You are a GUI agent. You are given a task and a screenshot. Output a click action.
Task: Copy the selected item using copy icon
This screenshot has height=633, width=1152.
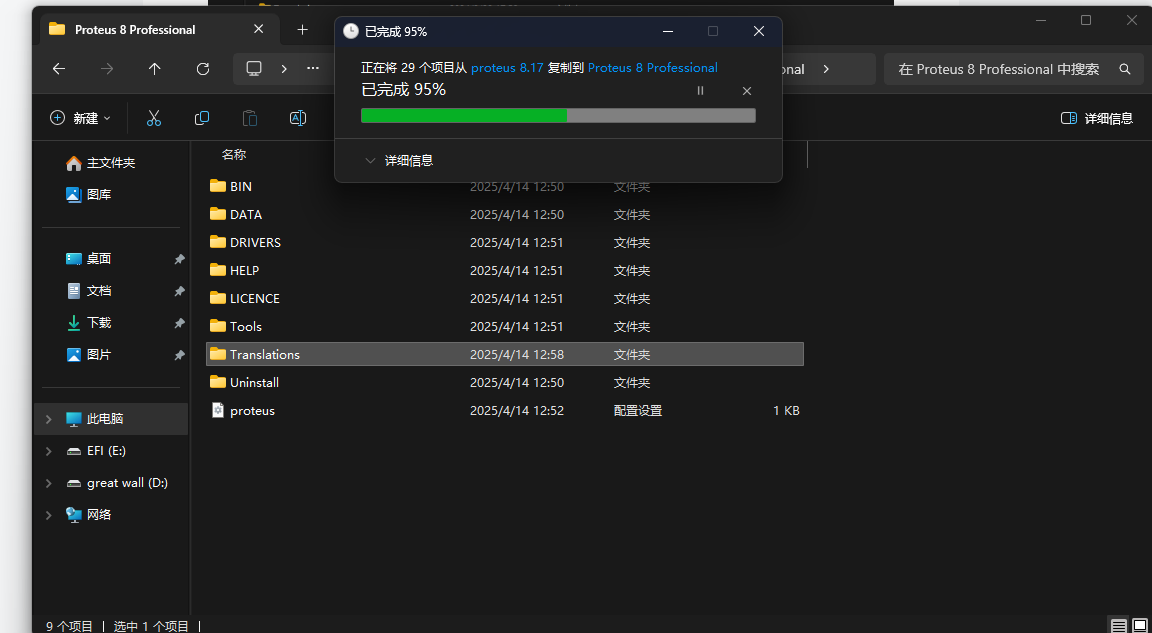(x=201, y=117)
